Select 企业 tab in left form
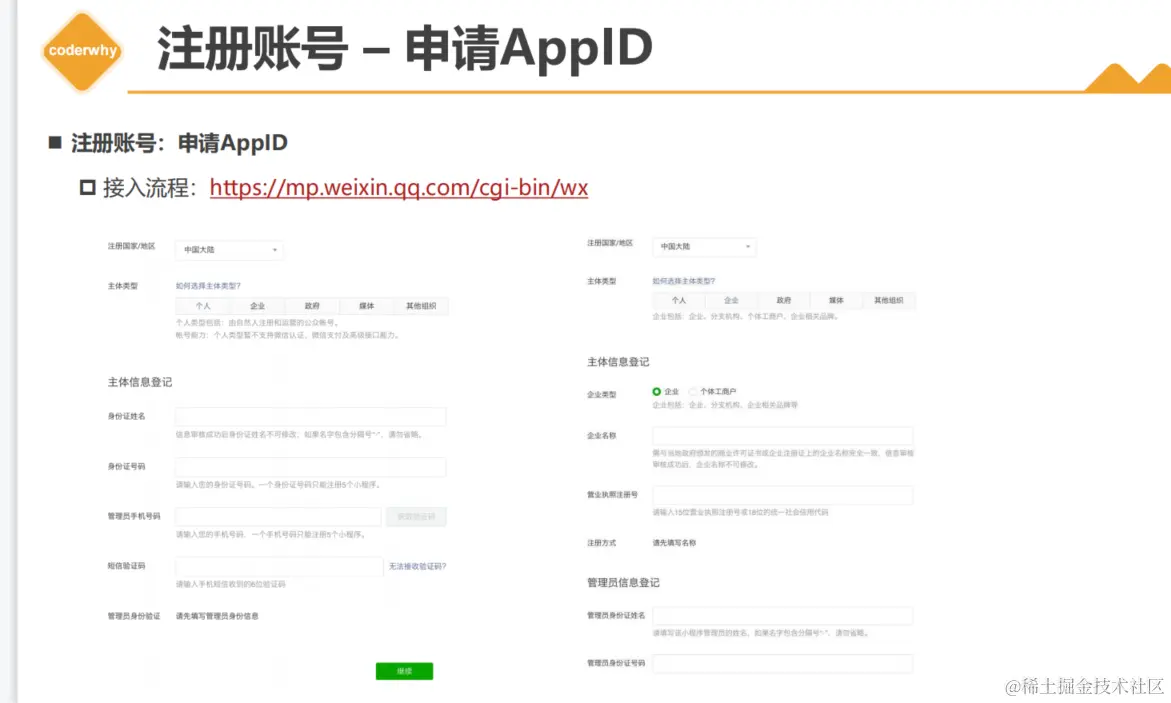This screenshot has width=1171, height=703. tap(258, 306)
